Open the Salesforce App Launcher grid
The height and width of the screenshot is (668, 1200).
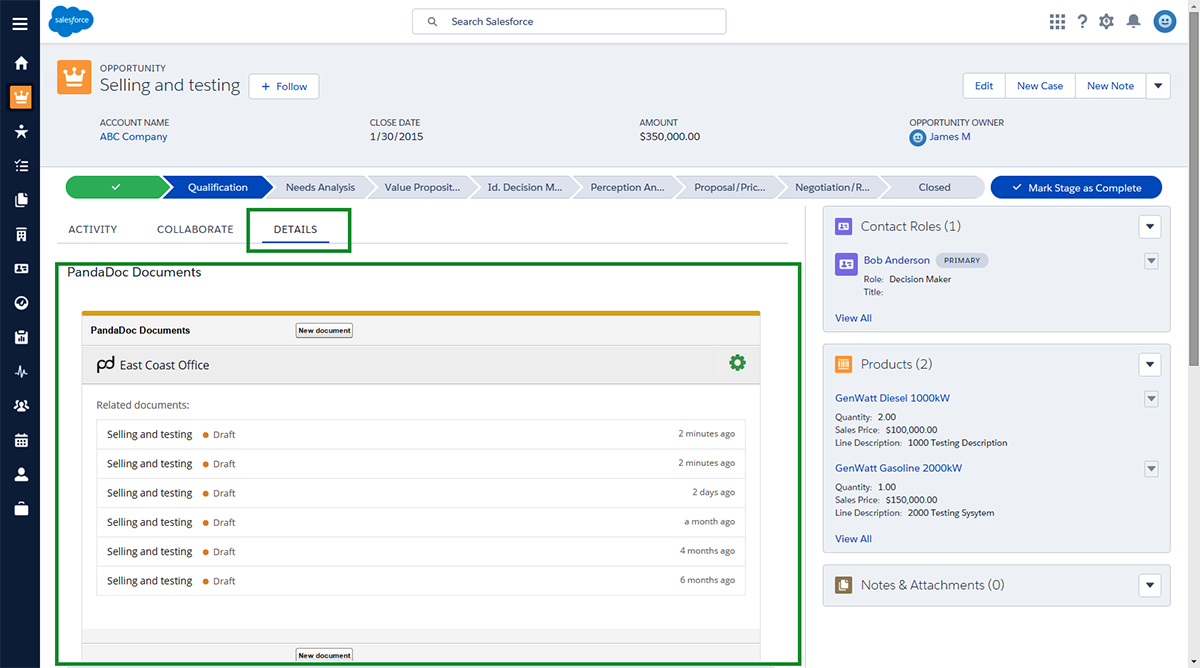pos(1057,20)
